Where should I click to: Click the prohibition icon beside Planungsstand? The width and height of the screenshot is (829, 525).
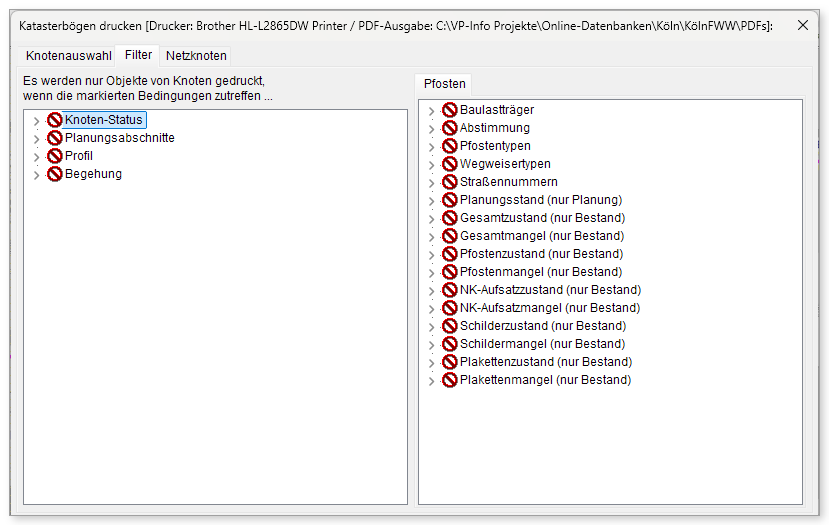pyautogui.click(x=449, y=200)
